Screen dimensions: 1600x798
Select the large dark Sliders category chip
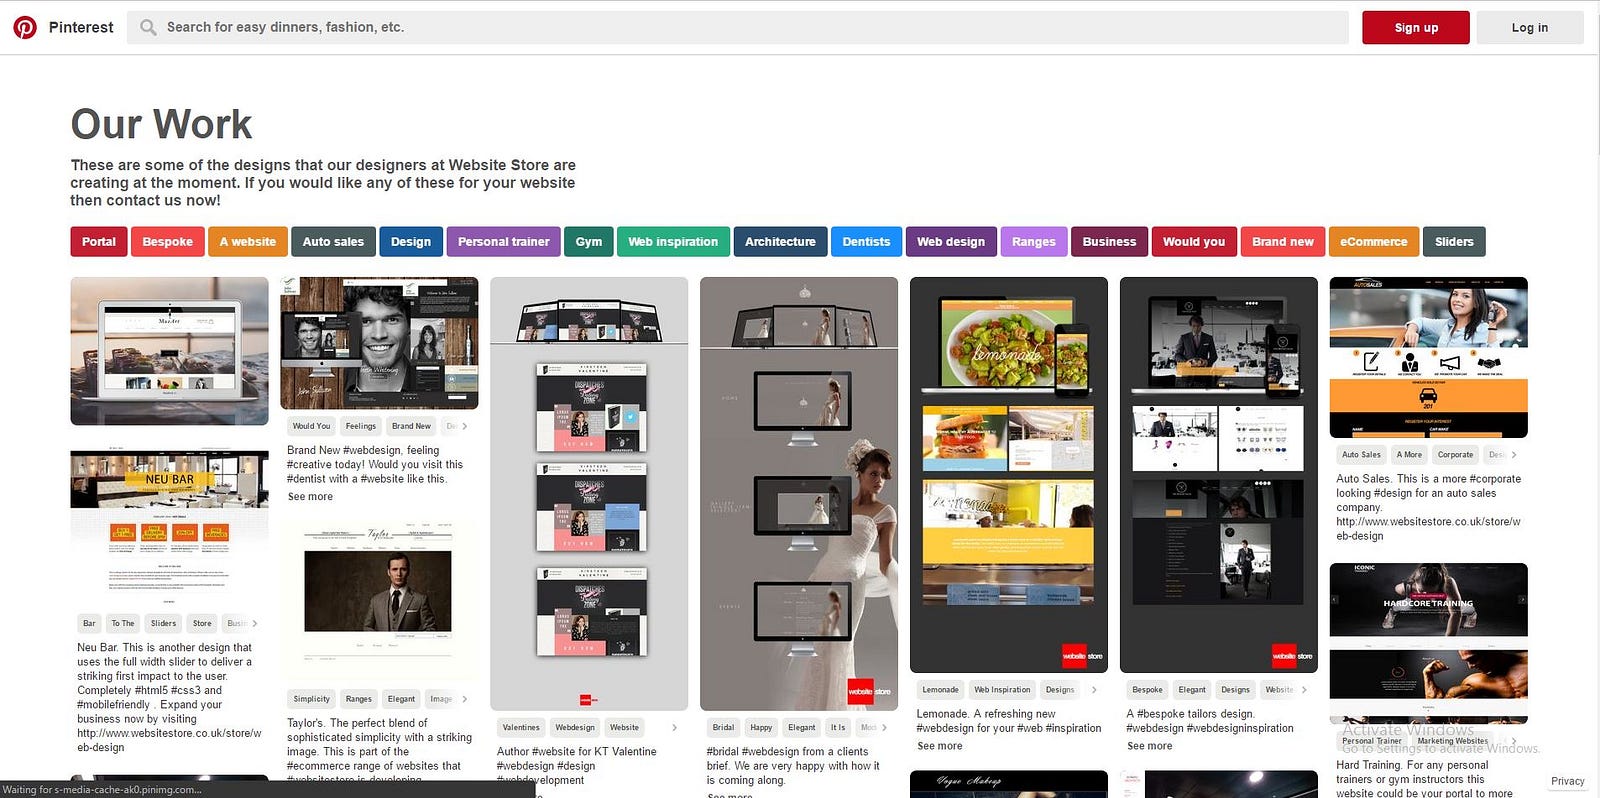coord(1454,241)
